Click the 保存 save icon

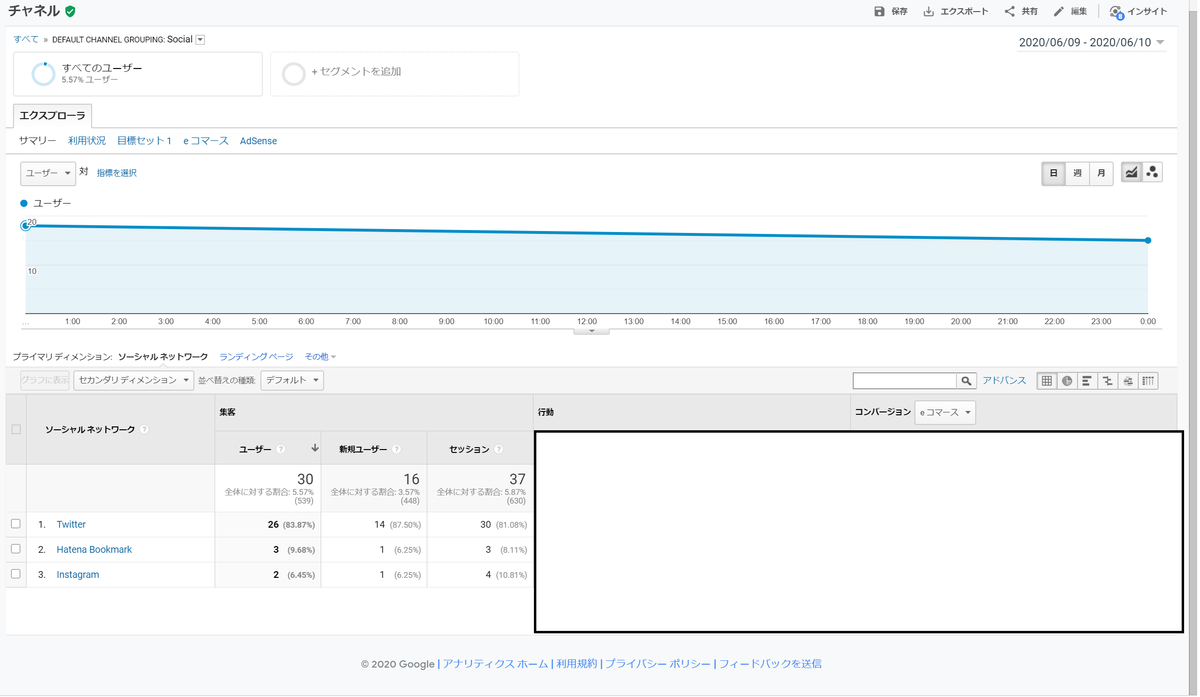[x=879, y=11]
